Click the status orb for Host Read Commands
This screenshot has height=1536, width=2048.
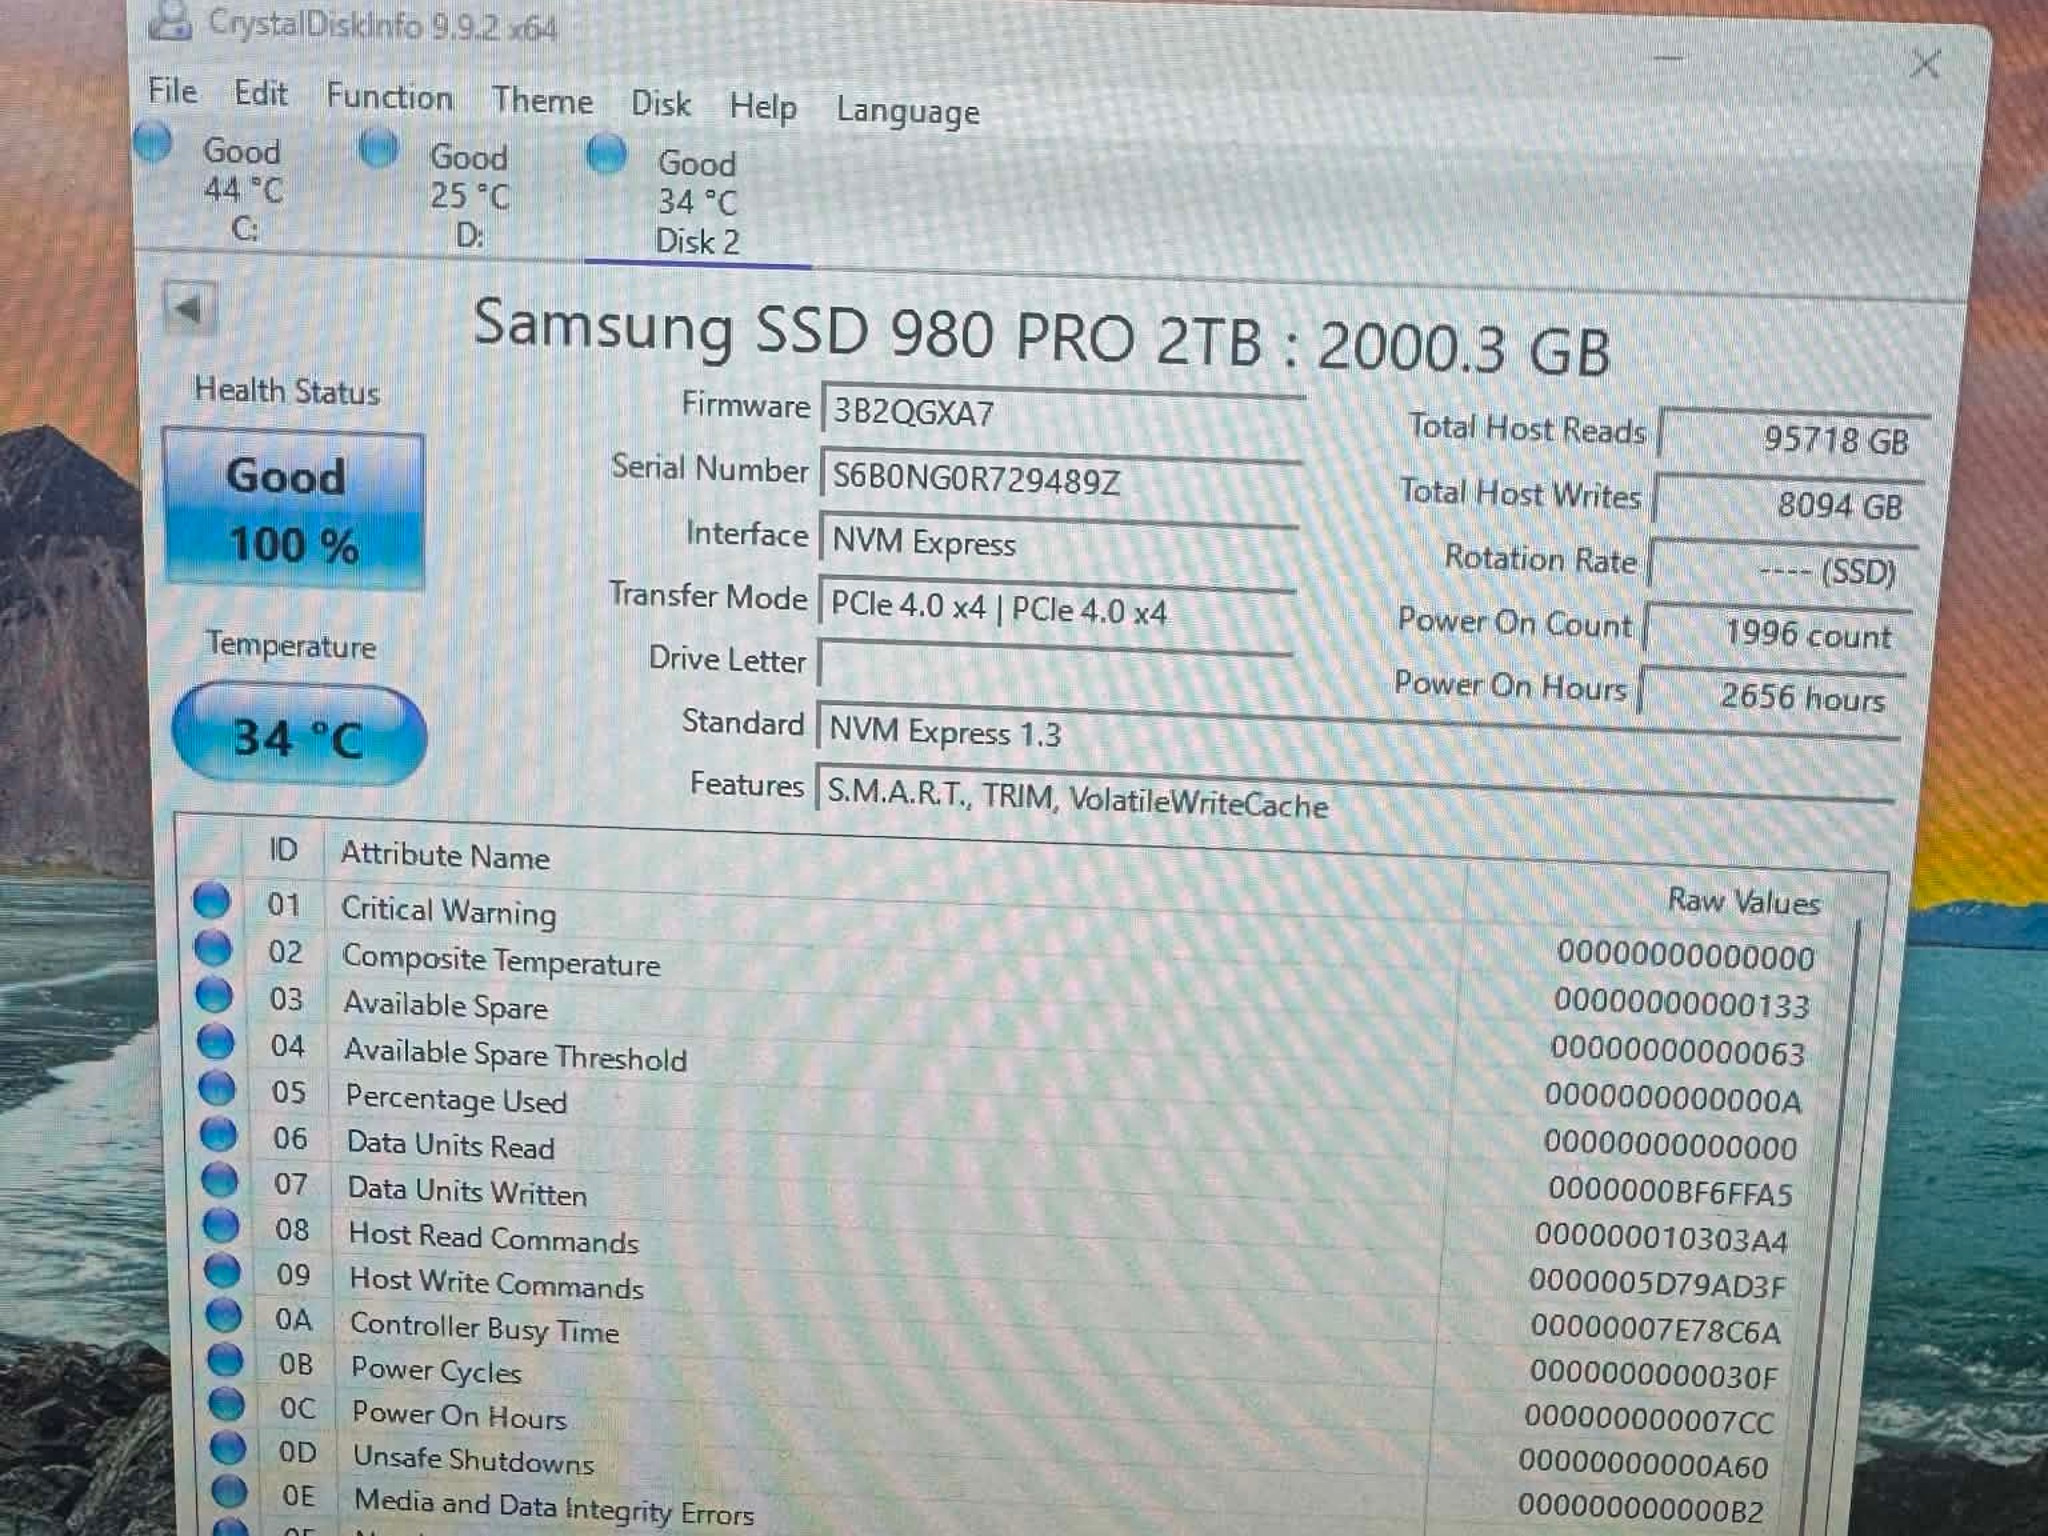(222, 1225)
